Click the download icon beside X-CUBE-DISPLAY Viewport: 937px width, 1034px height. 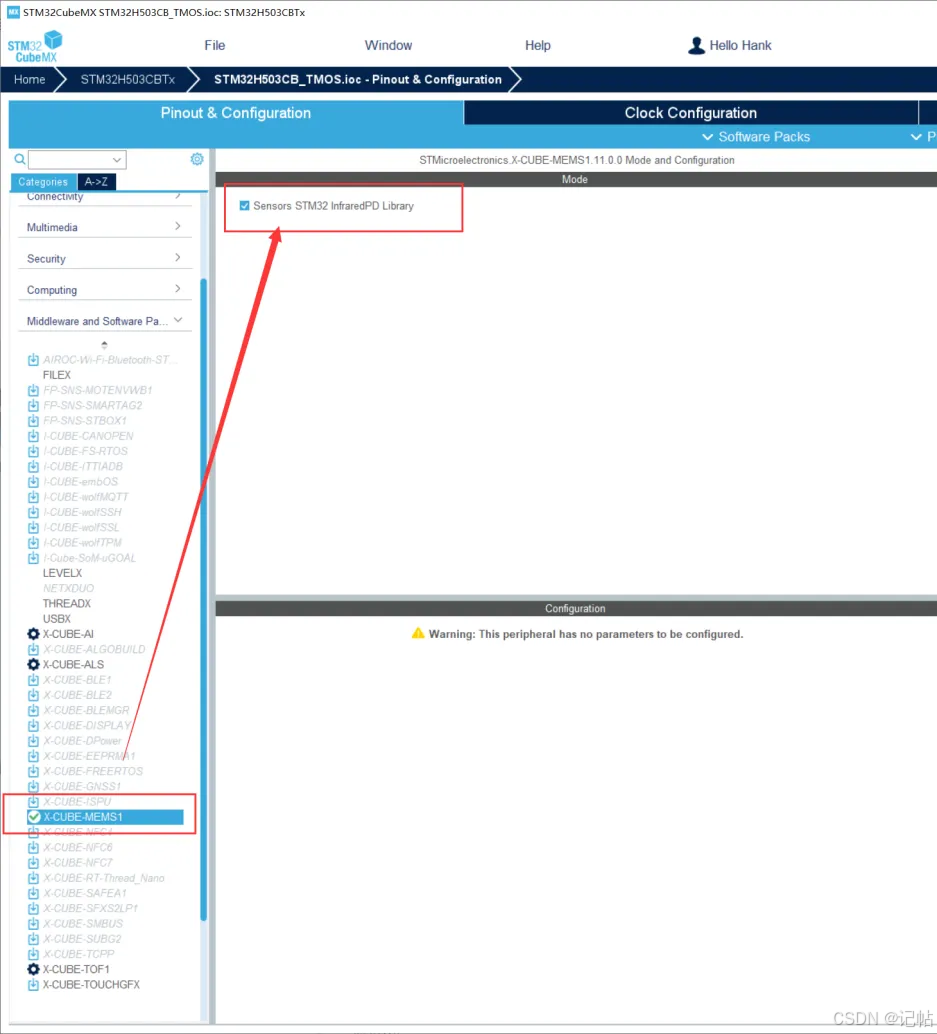pyautogui.click(x=33, y=725)
